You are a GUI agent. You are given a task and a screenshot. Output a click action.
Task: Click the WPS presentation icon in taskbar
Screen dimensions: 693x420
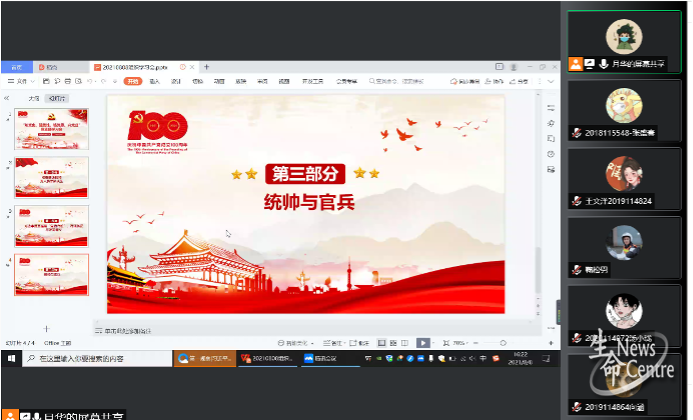(x=267, y=358)
